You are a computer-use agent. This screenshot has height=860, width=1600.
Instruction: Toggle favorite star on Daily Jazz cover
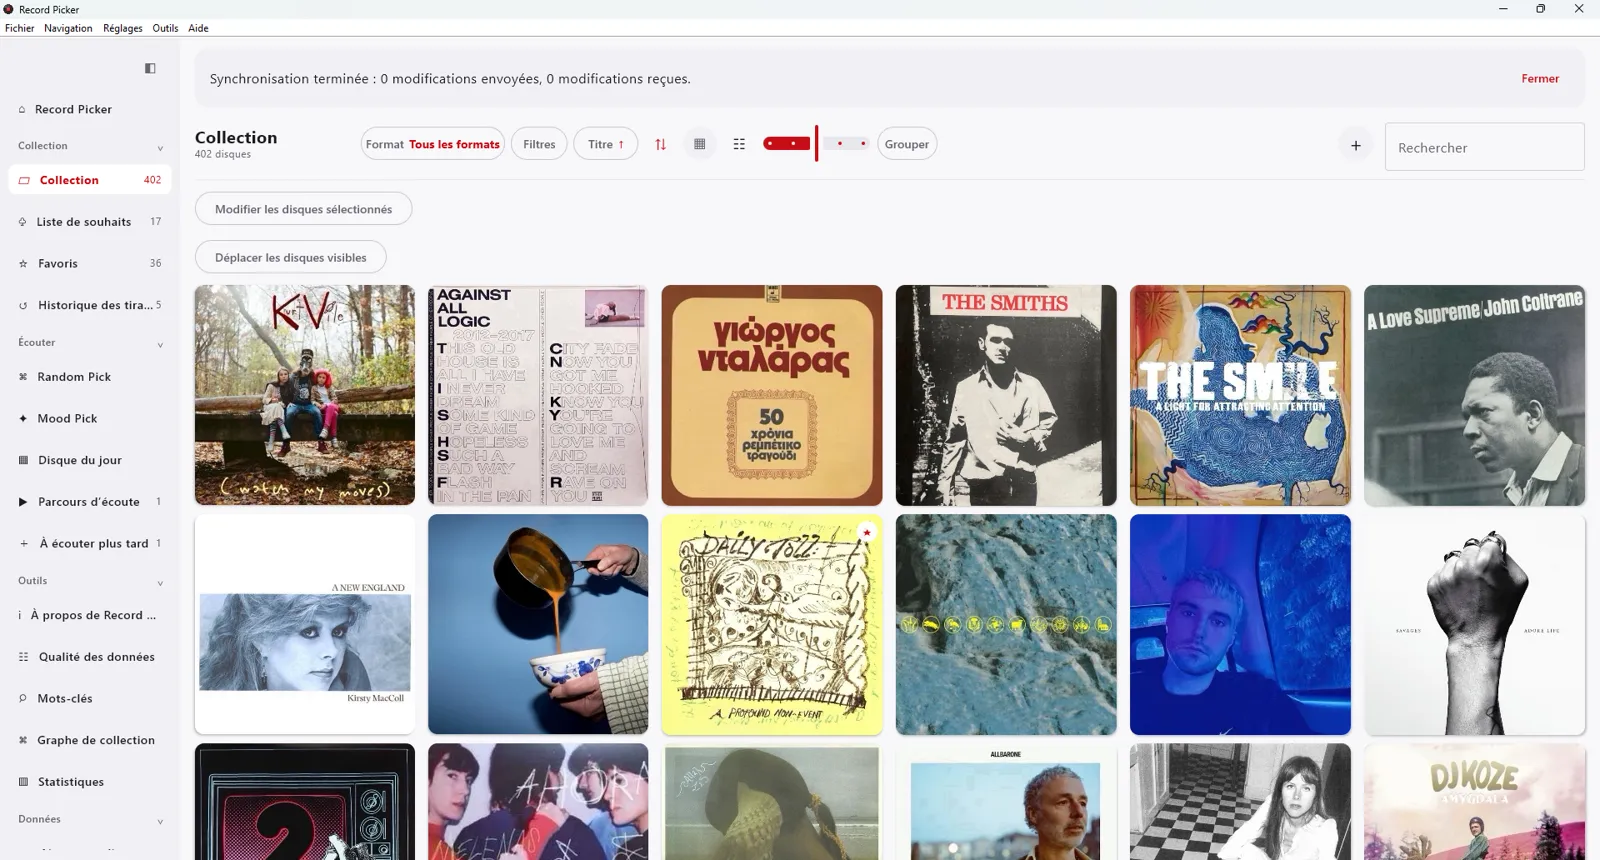867,532
